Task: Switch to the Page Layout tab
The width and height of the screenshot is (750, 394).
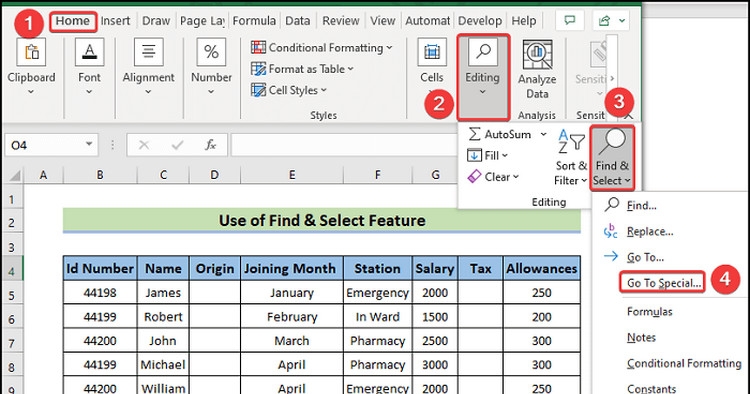Action: tap(202, 21)
